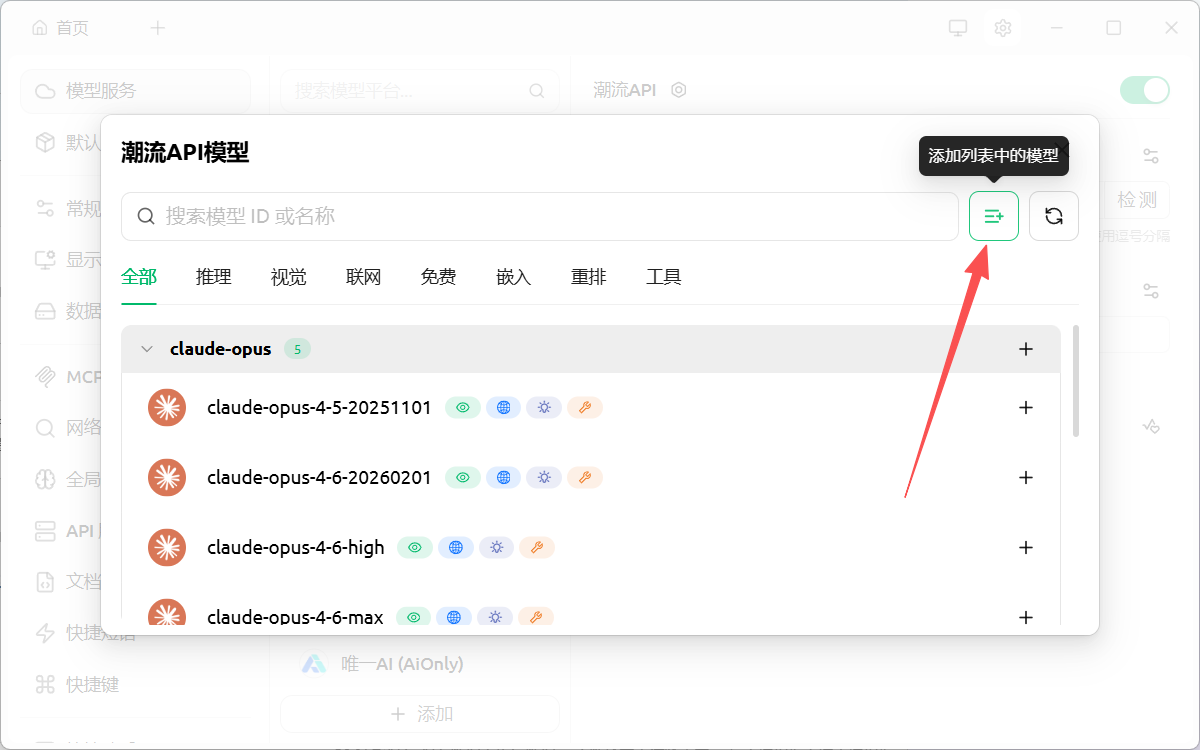
Task: Toggle the 潮流API provider switch
Action: point(1144,90)
